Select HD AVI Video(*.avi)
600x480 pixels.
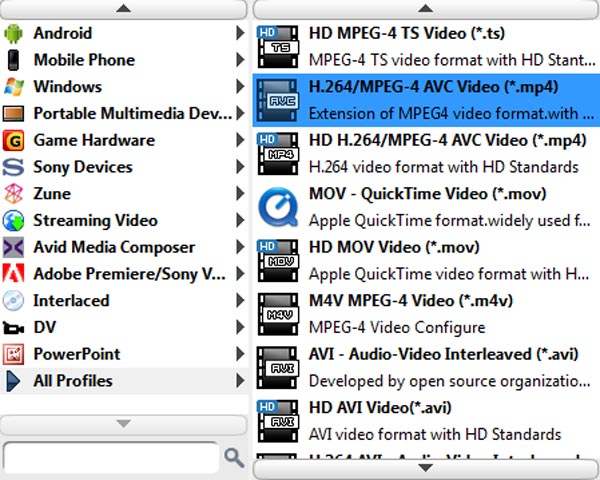point(426,421)
